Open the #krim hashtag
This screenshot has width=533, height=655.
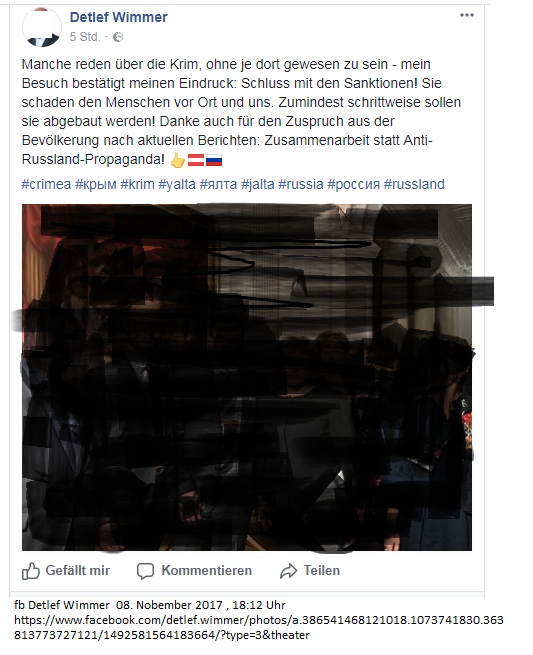point(137,184)
